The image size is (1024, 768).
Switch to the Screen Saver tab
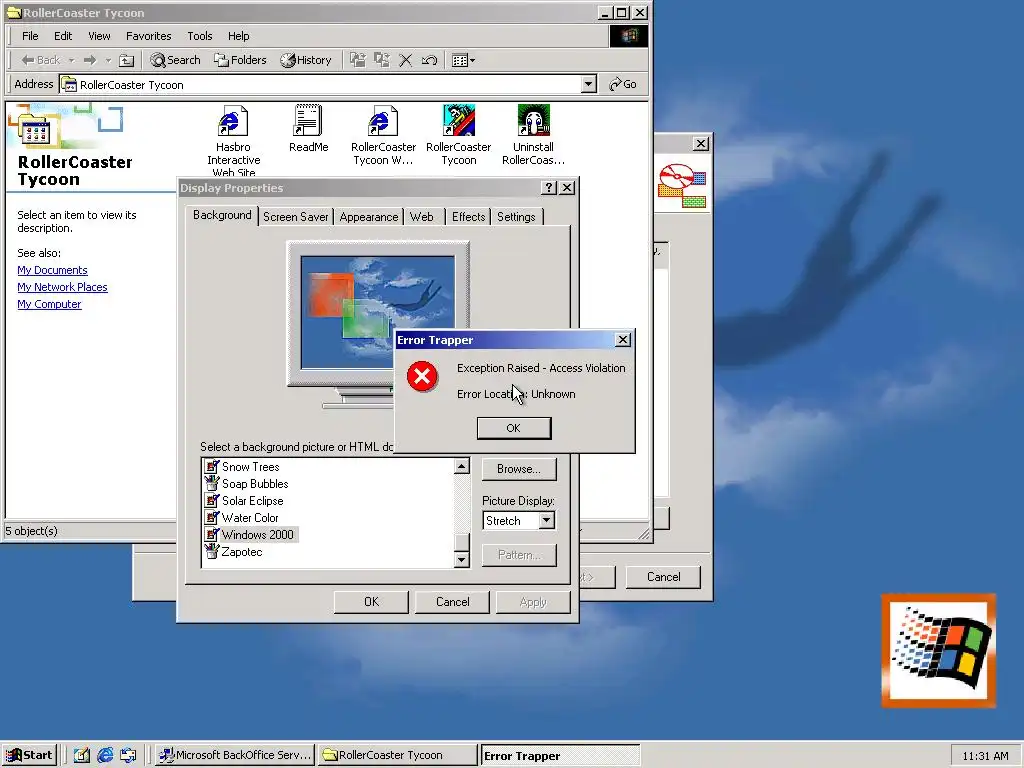pos(295,217)
